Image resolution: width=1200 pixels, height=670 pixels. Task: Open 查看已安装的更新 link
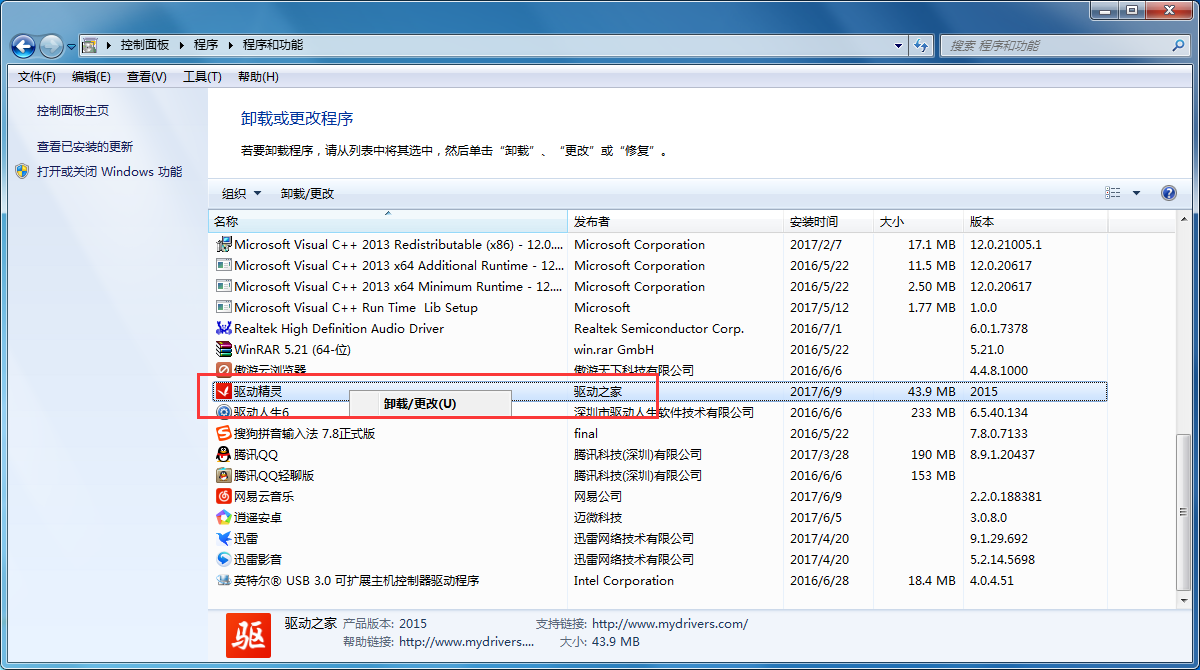(85, 146)
